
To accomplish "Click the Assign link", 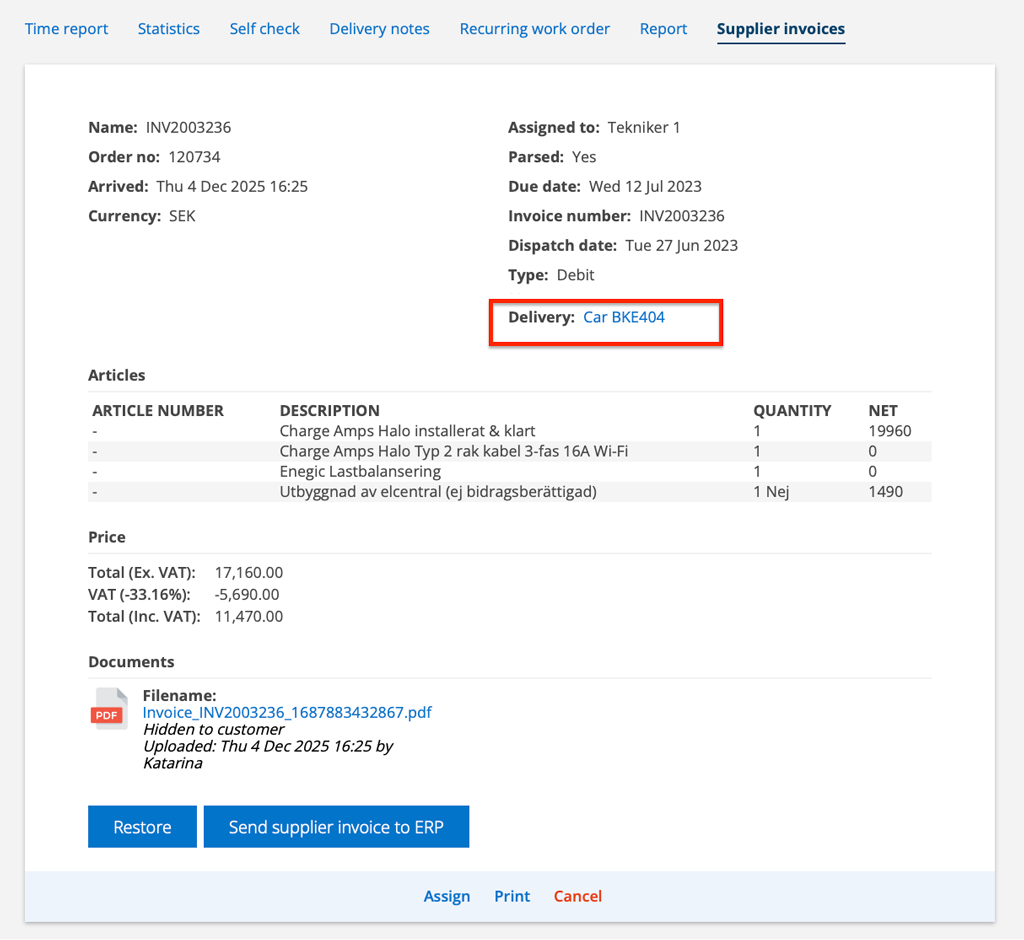I will coord(446,896).
